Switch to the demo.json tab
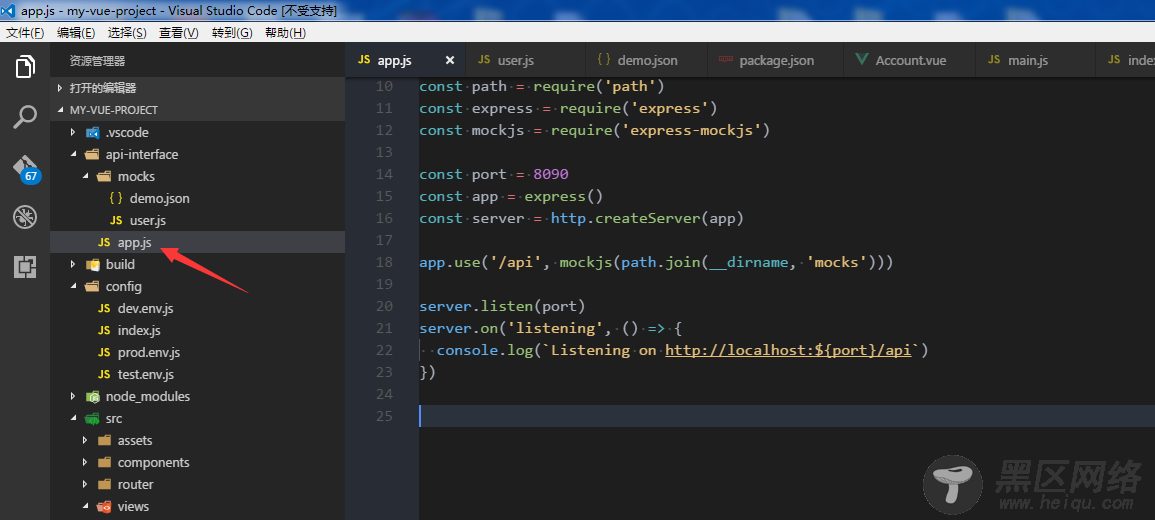Image resolution: width=1155 pixels, height=520 pixels. coord(646,60)
